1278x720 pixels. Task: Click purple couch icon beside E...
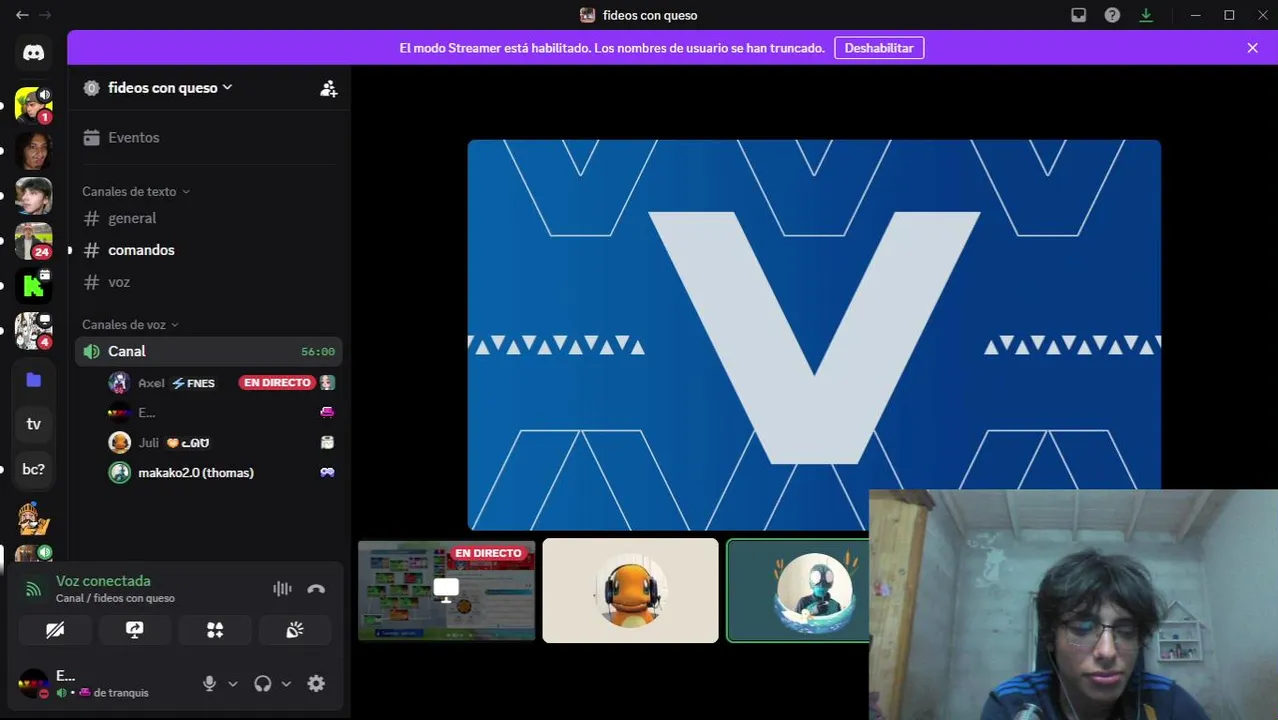tap(327, 412)
